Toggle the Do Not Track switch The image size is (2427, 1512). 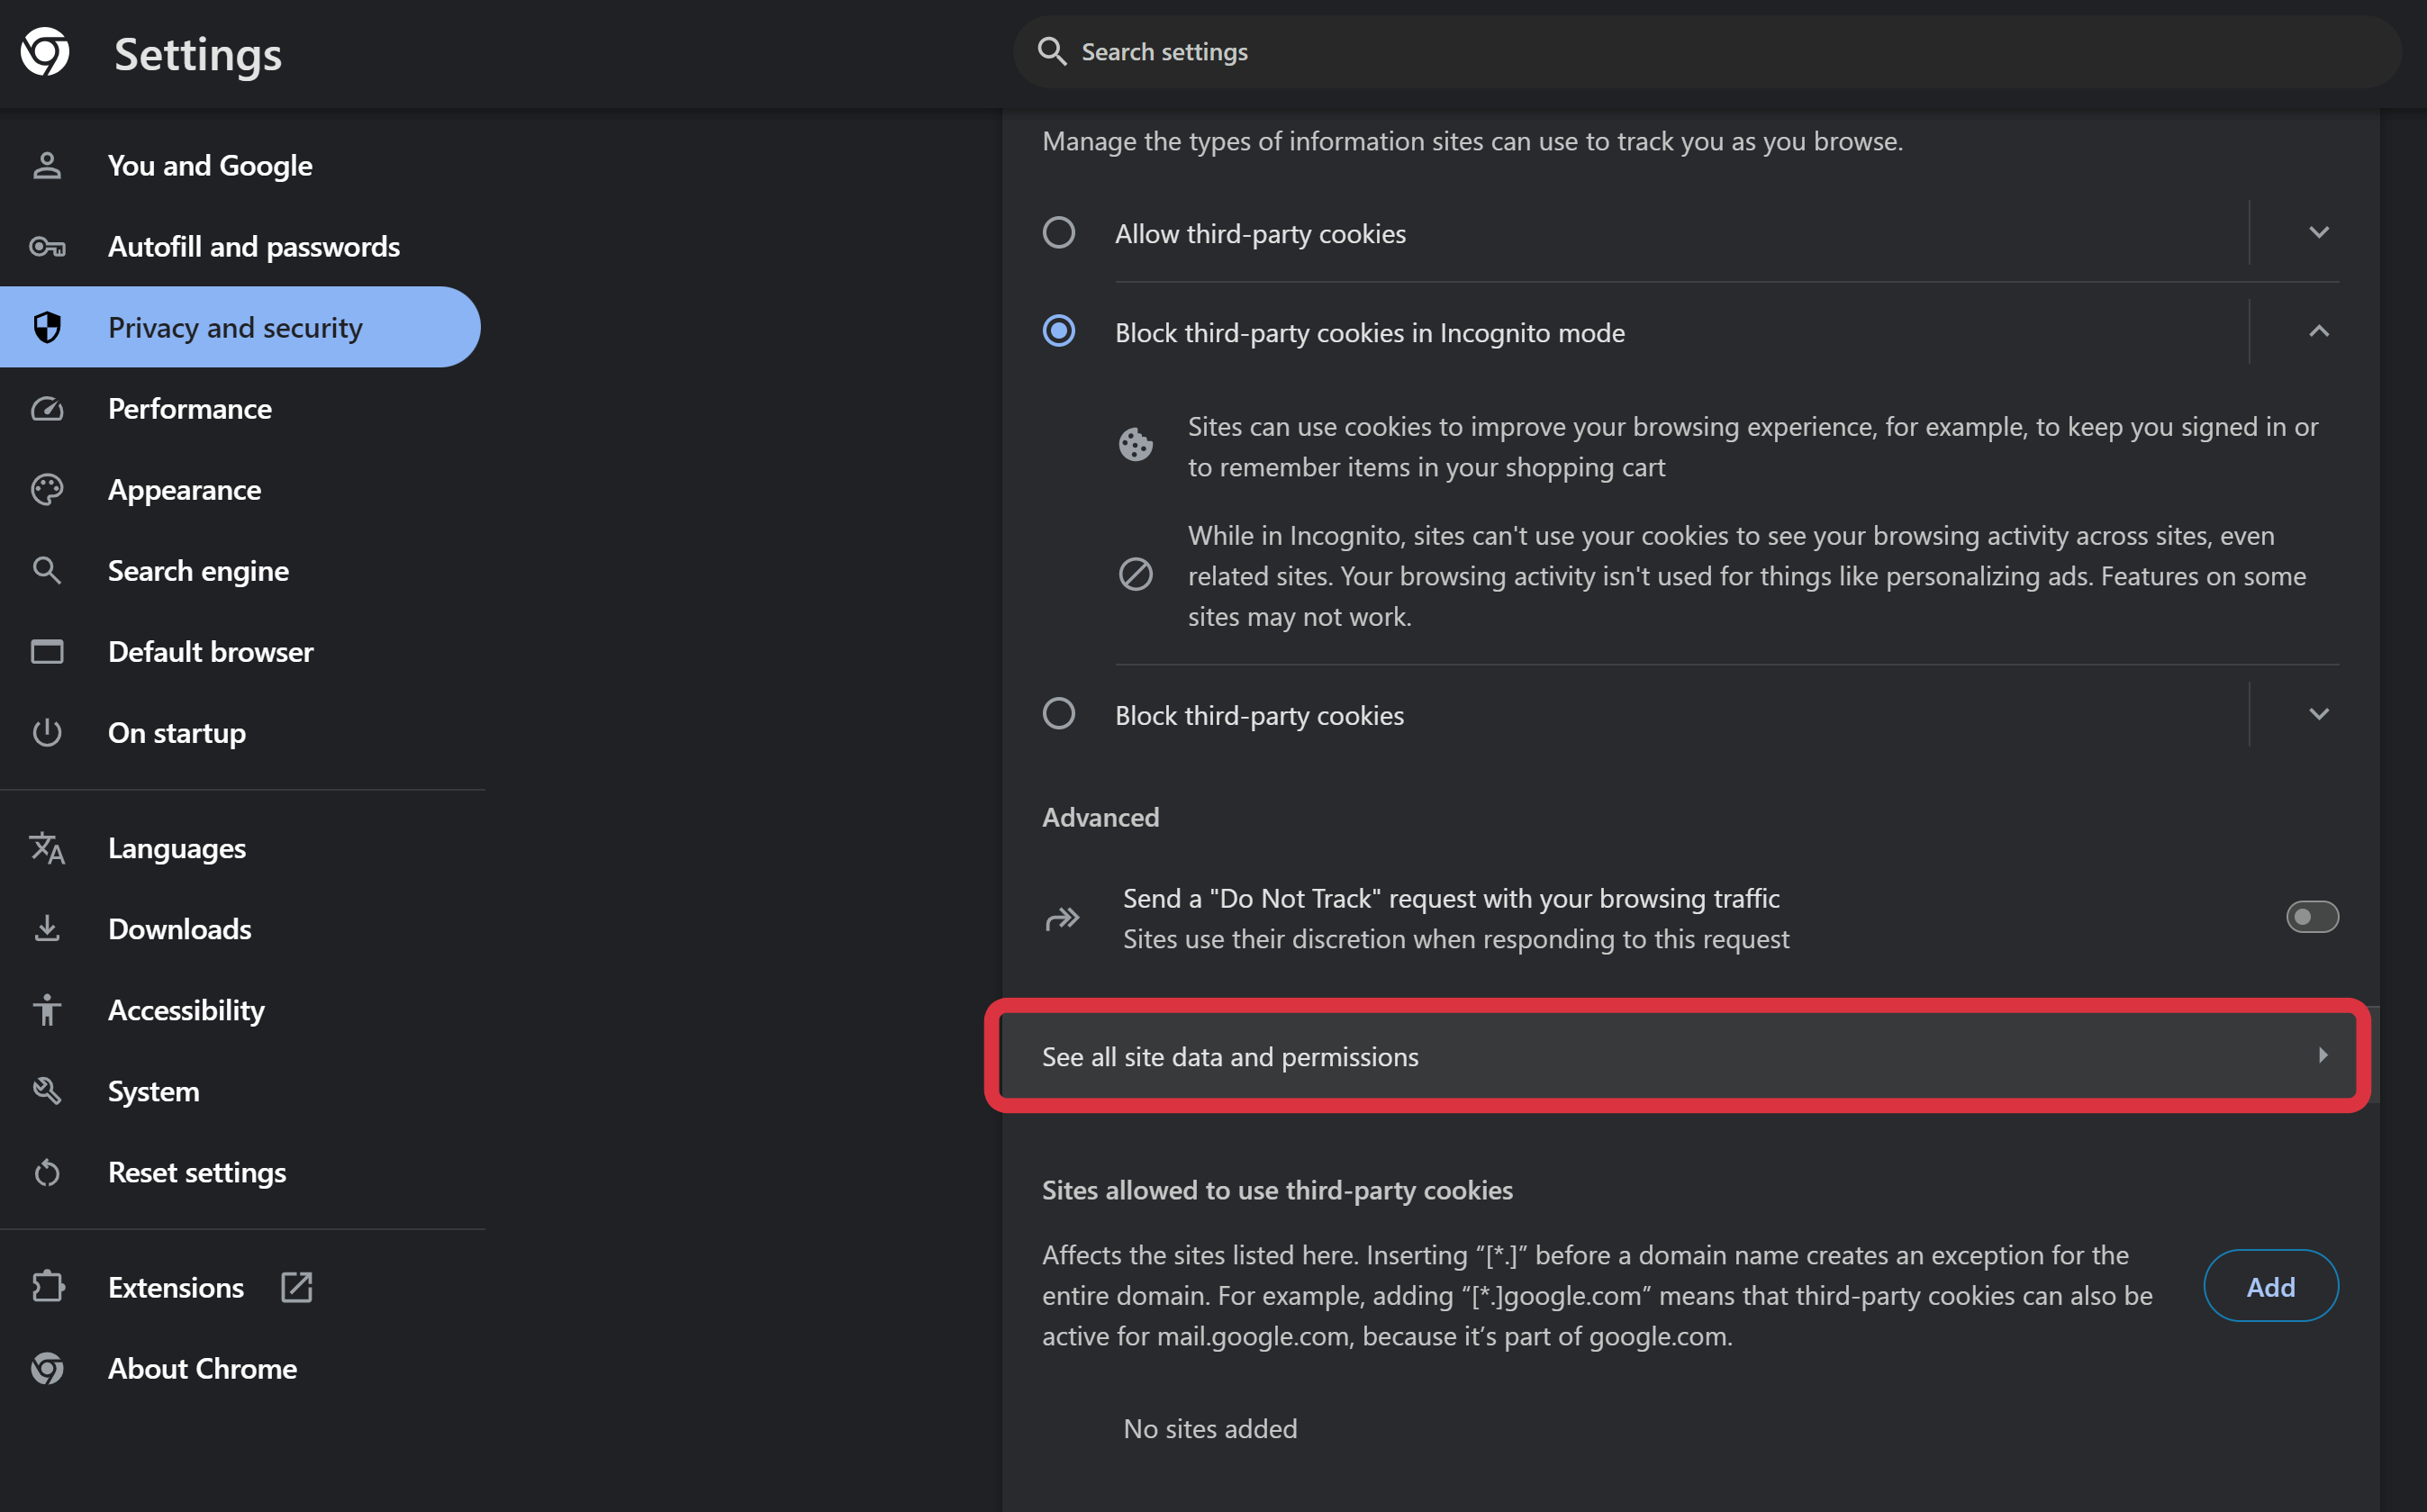tap(2312, 917)
